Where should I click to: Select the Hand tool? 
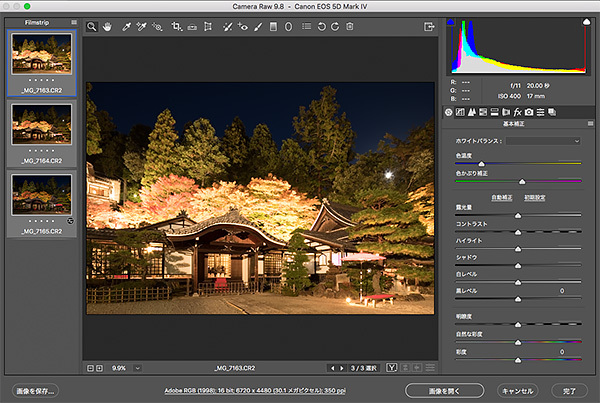click(x=107, y=26)
